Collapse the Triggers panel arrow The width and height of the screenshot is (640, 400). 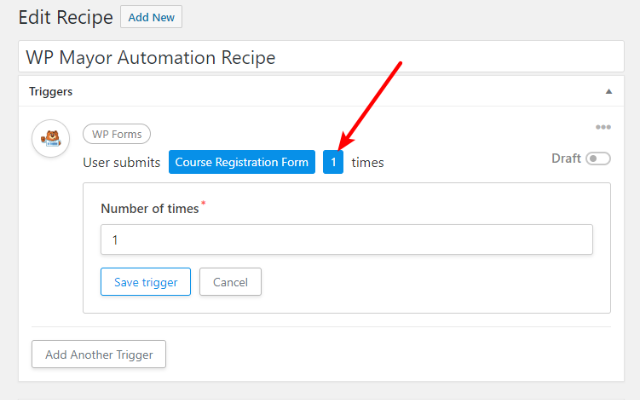(609, 91)
